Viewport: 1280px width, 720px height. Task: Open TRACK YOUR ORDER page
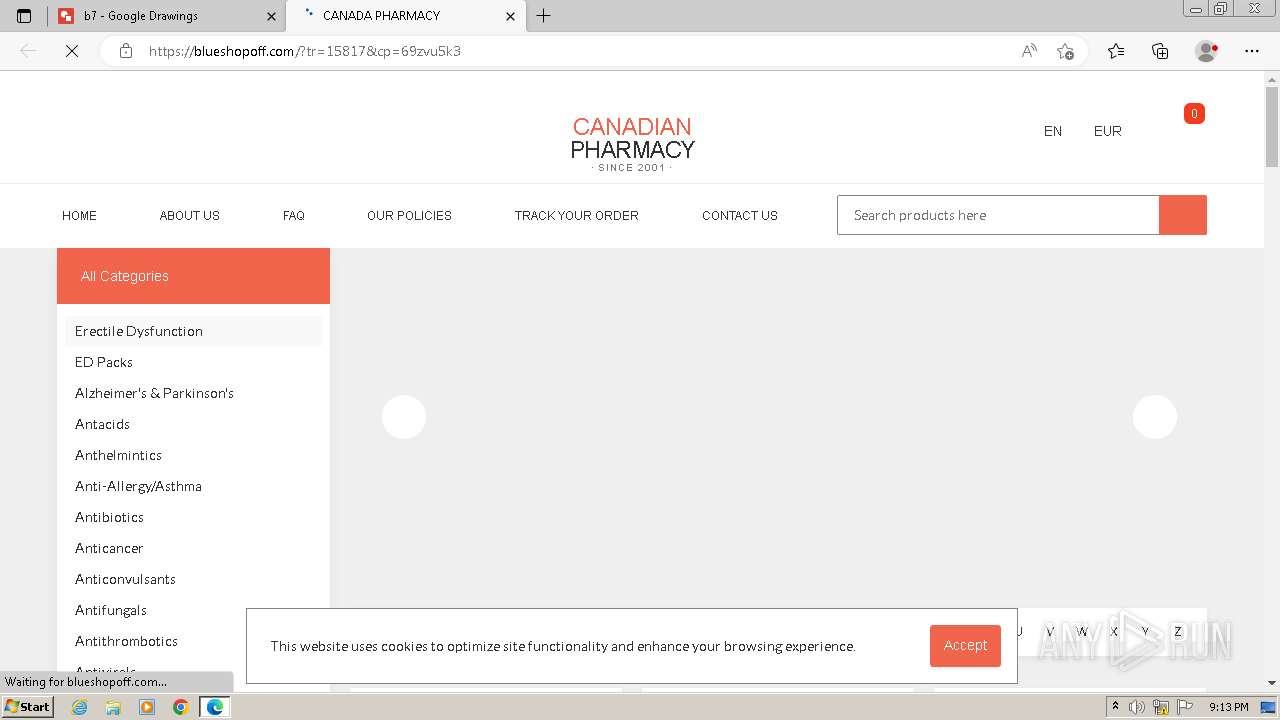pyautogui.click(x=576, y=215)
